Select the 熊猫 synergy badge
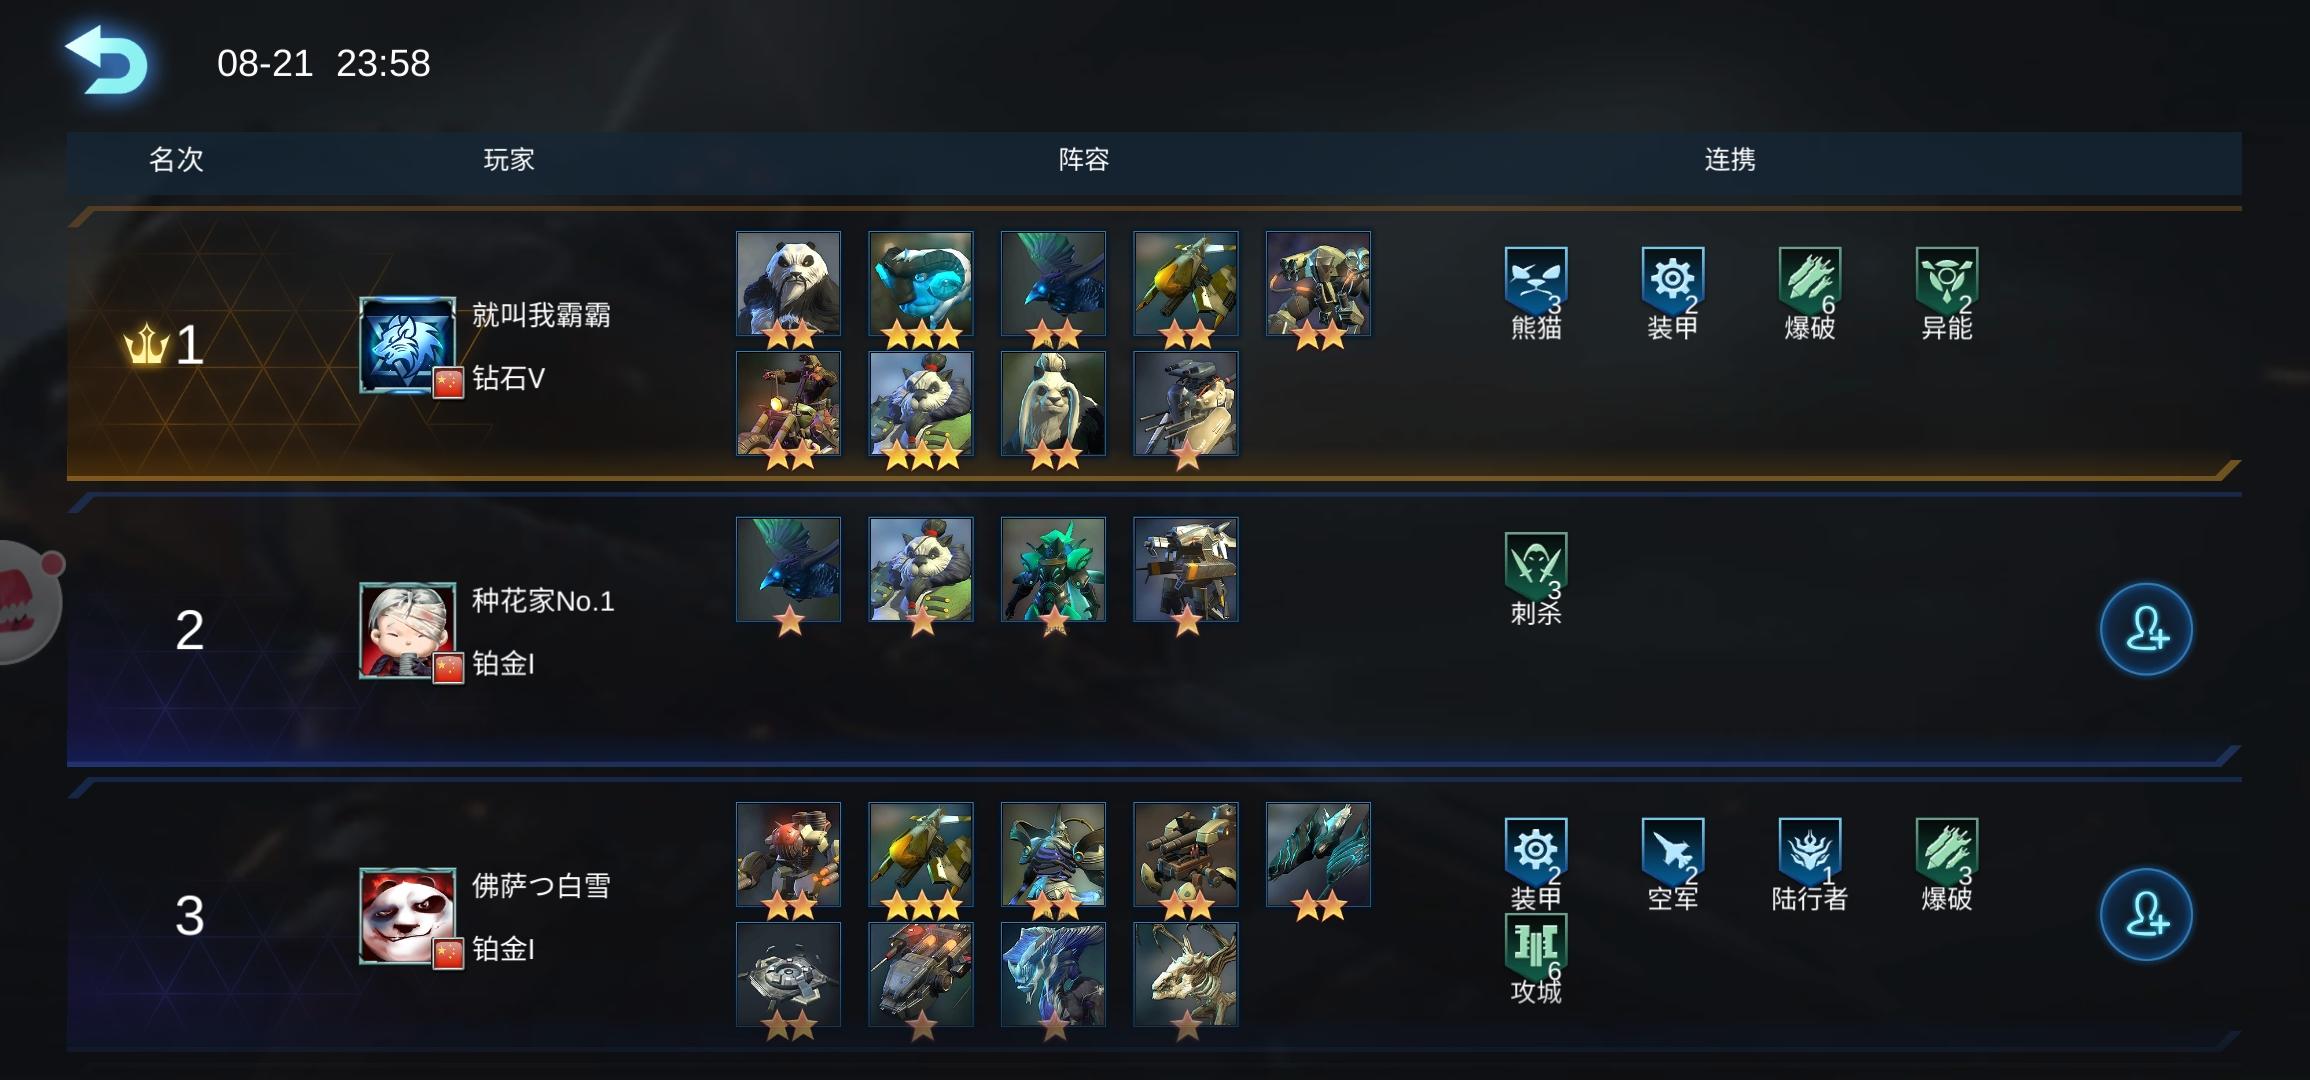The height and width of the screenshot is (1080, 2310). click(1535, 294)
